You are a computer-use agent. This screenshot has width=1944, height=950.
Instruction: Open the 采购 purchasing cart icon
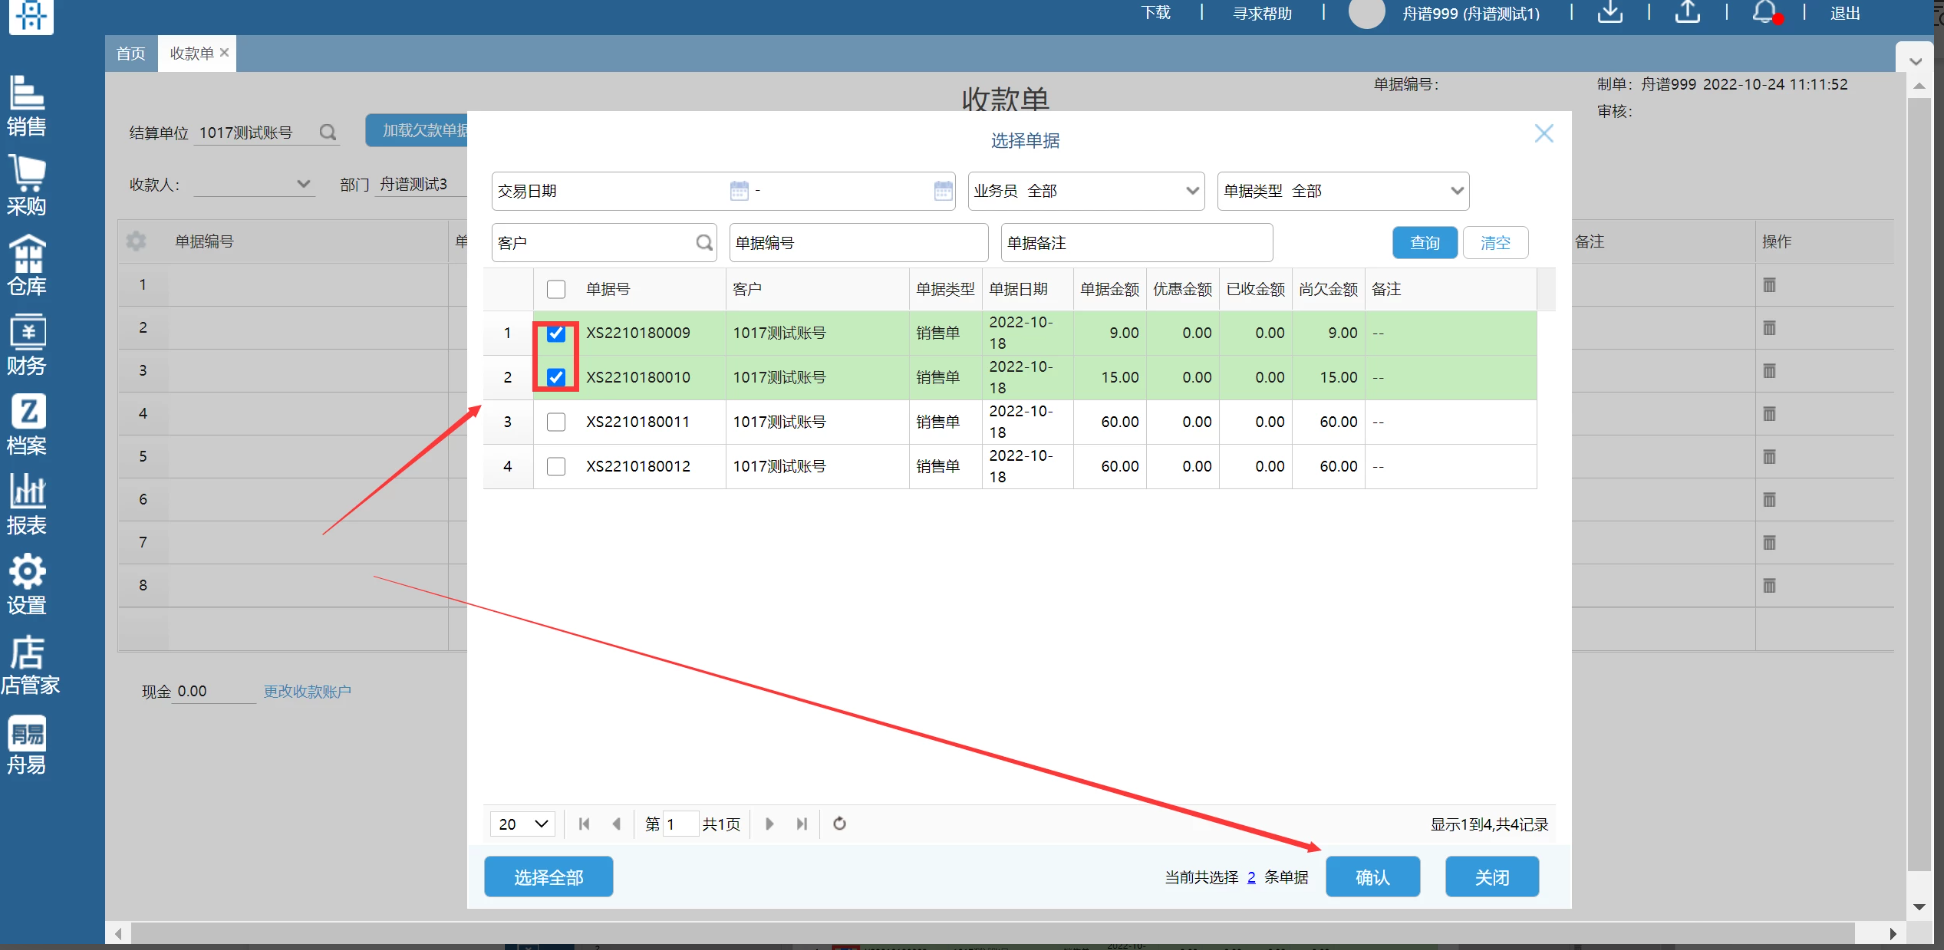coord(27,185)
